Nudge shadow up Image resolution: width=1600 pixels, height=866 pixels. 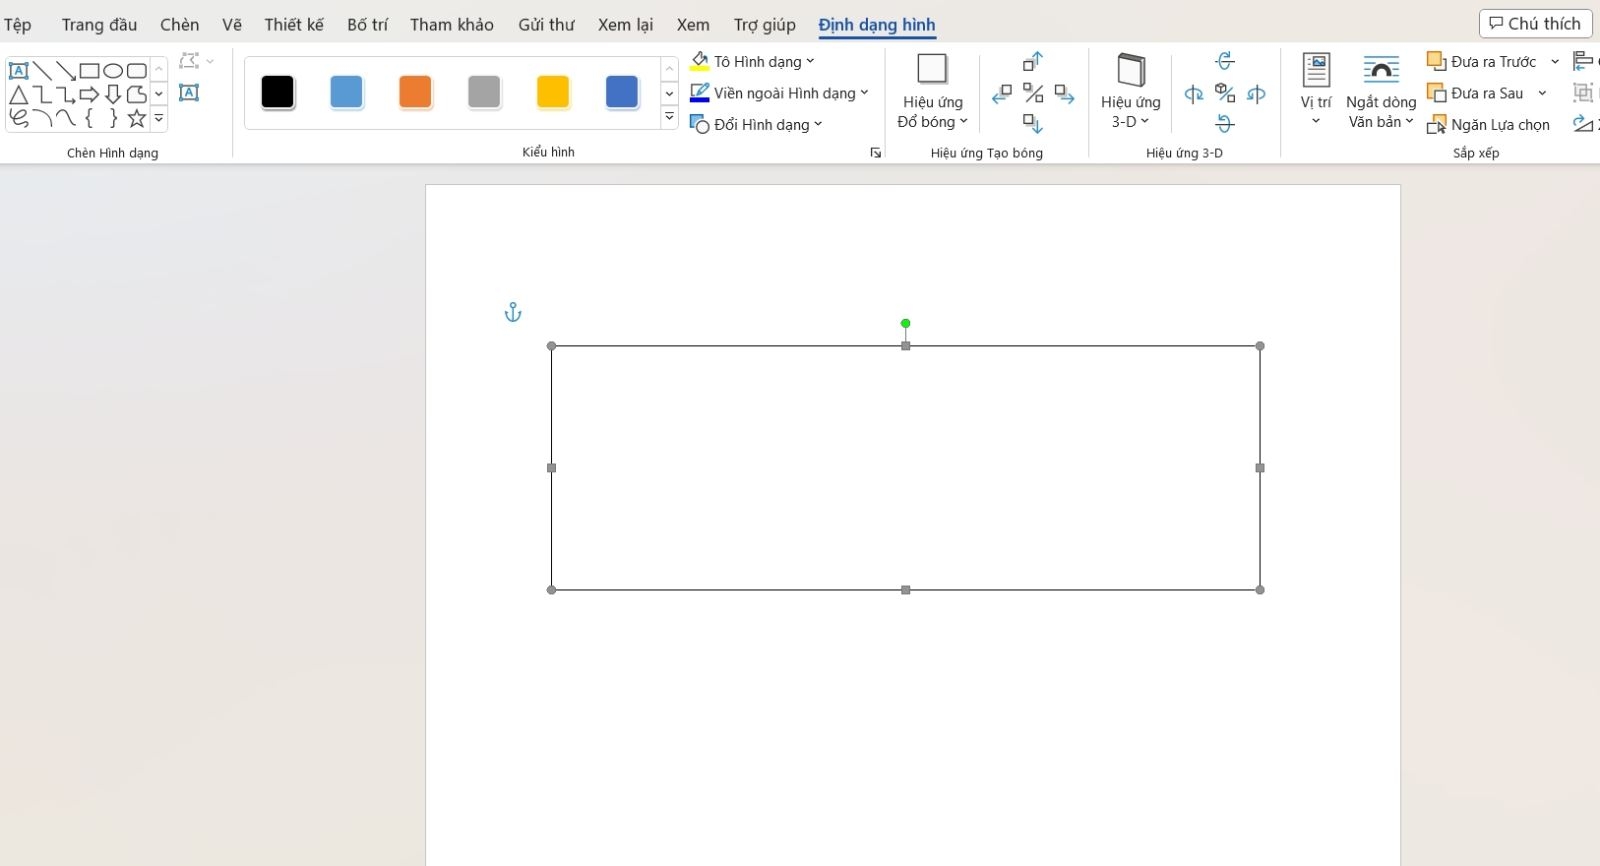(x=1033, y=62)
